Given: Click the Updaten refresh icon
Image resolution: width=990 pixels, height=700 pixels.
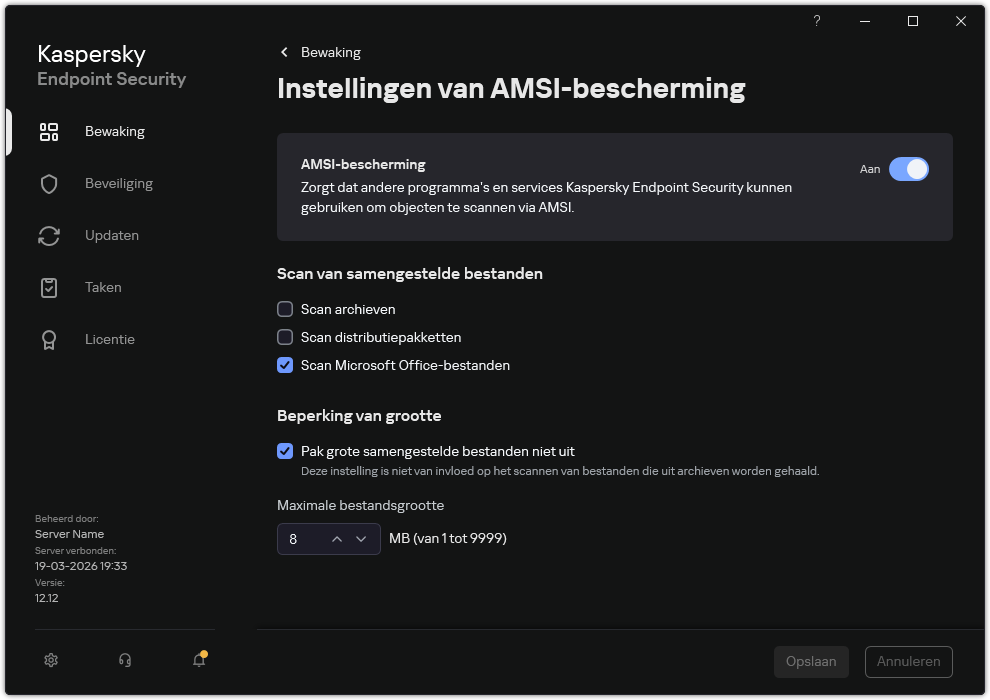Looking at the screenshot, I should click(x=49, y=235).
